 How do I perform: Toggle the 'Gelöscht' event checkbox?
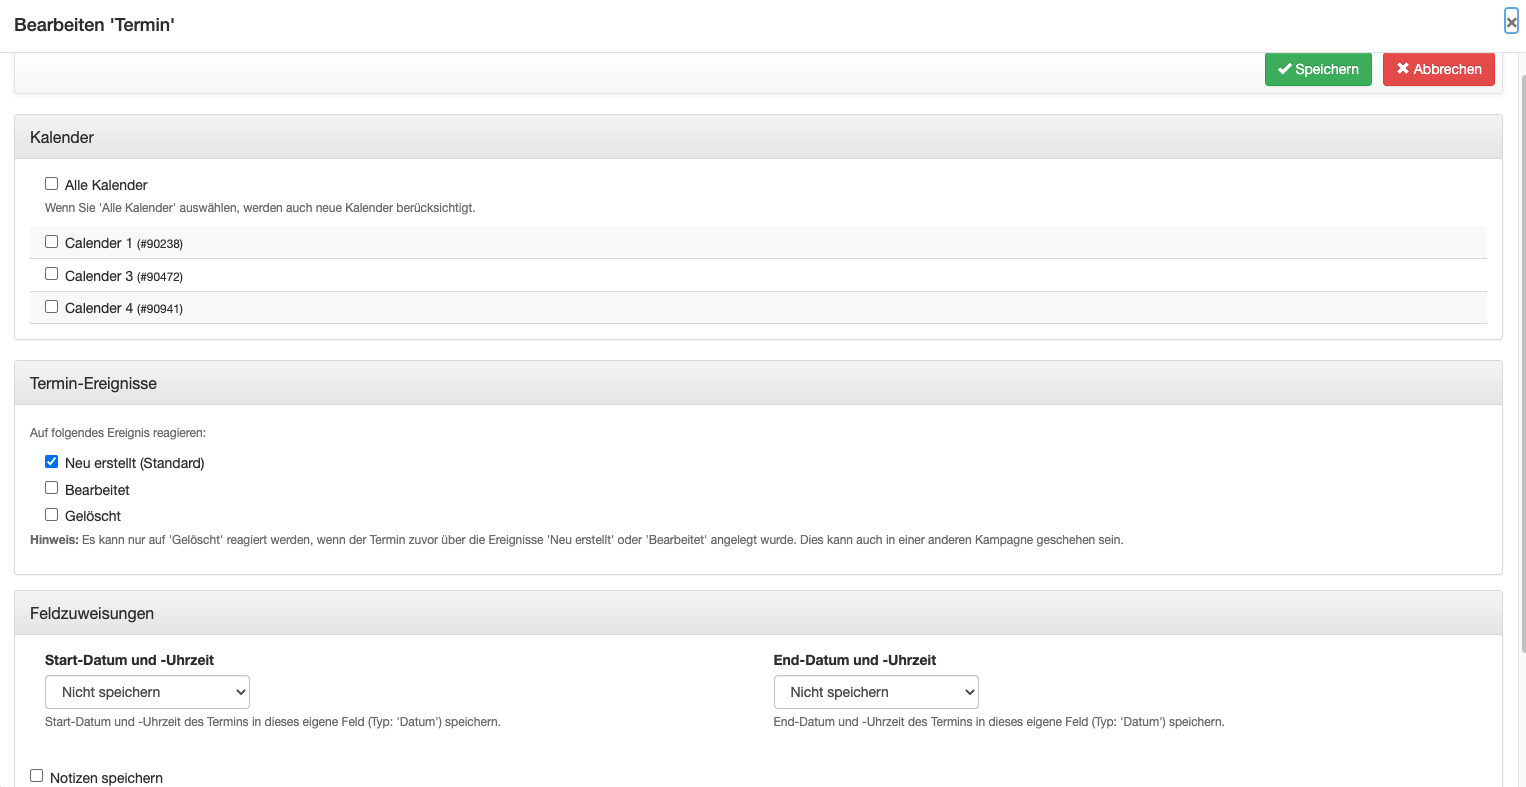point(51,515)
